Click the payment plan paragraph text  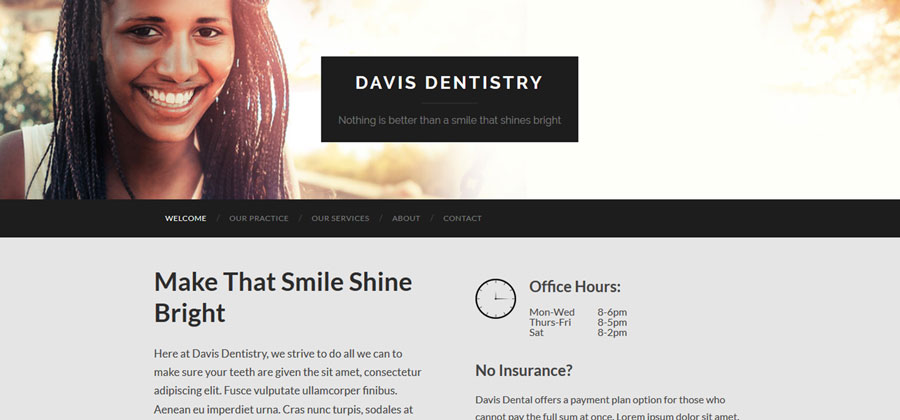607,408
